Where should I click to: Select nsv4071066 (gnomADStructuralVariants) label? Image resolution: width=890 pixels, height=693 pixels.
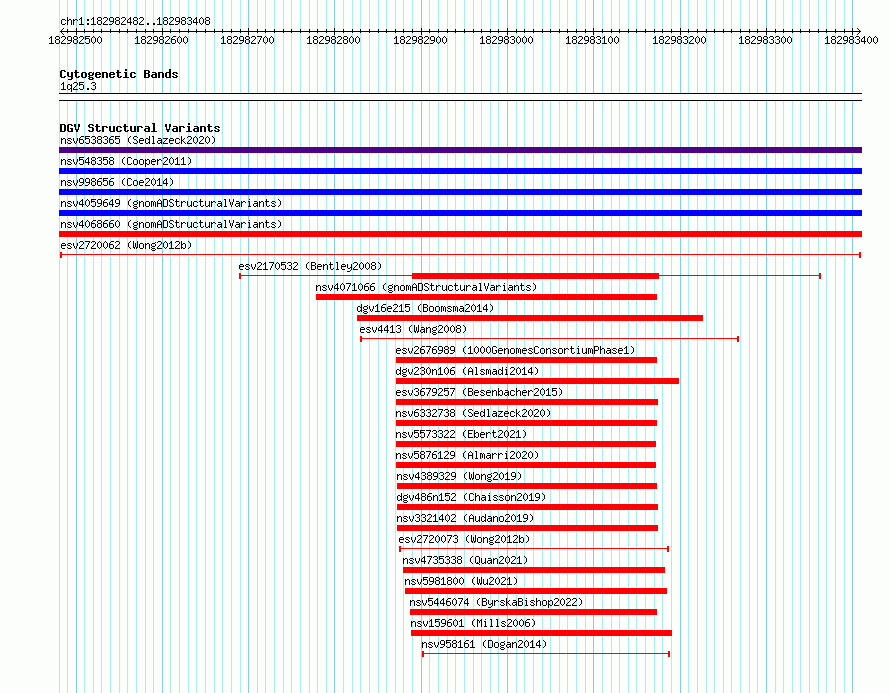click(426, 287)
